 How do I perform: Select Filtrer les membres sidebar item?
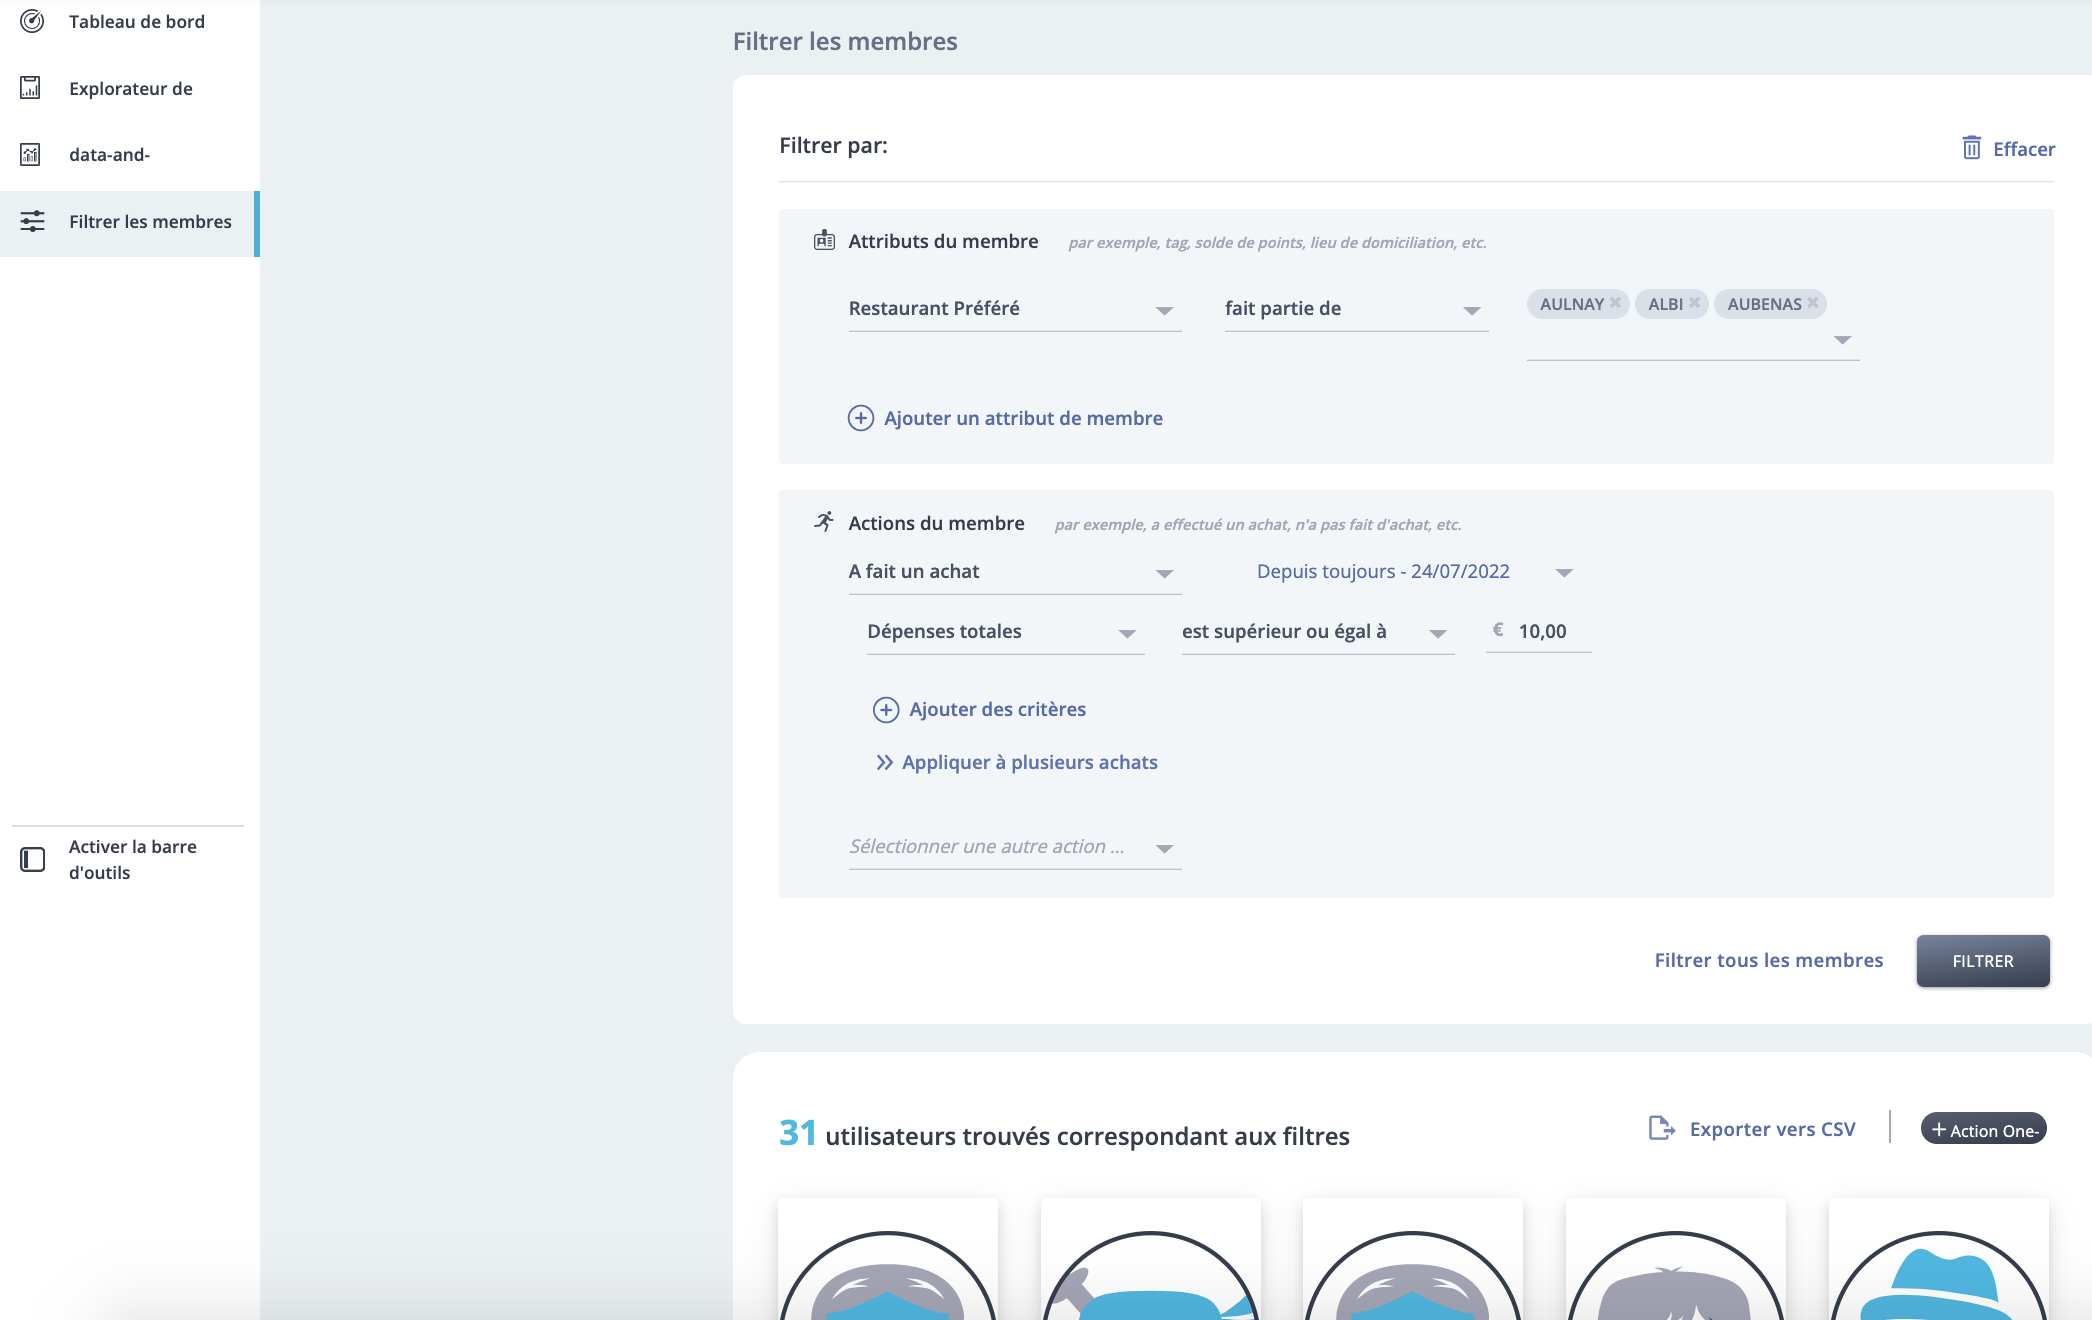130,222
